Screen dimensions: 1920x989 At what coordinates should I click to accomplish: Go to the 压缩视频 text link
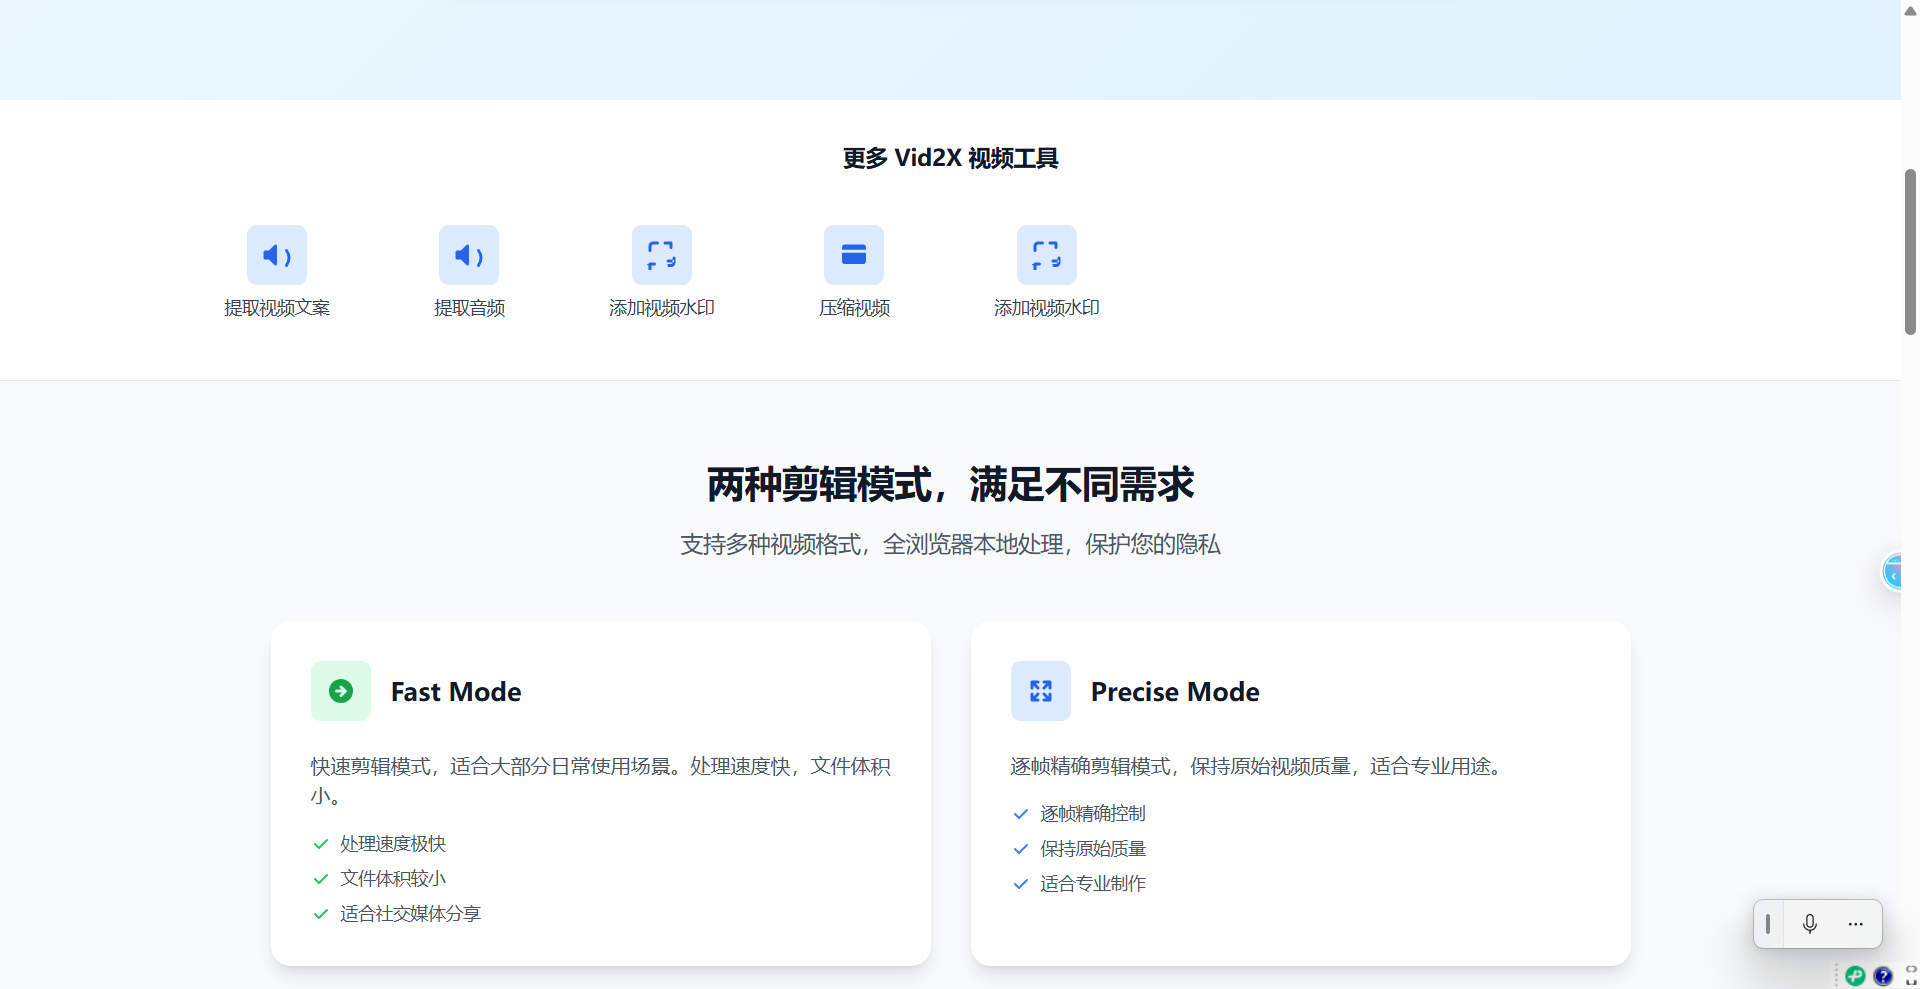(x=854, y=308)
